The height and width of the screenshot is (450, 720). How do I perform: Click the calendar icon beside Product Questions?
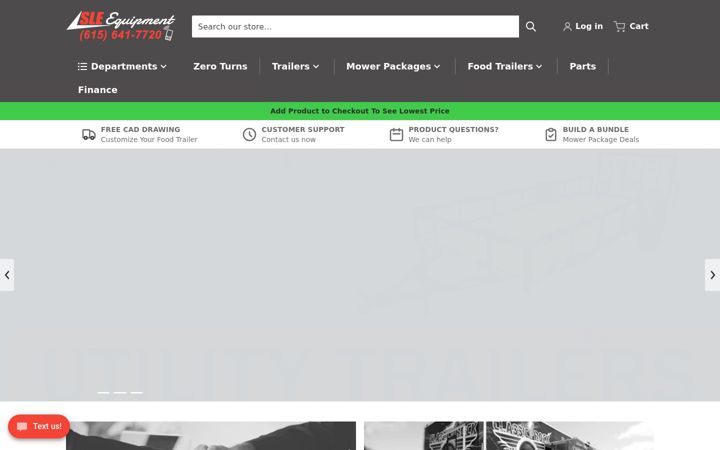396,135
